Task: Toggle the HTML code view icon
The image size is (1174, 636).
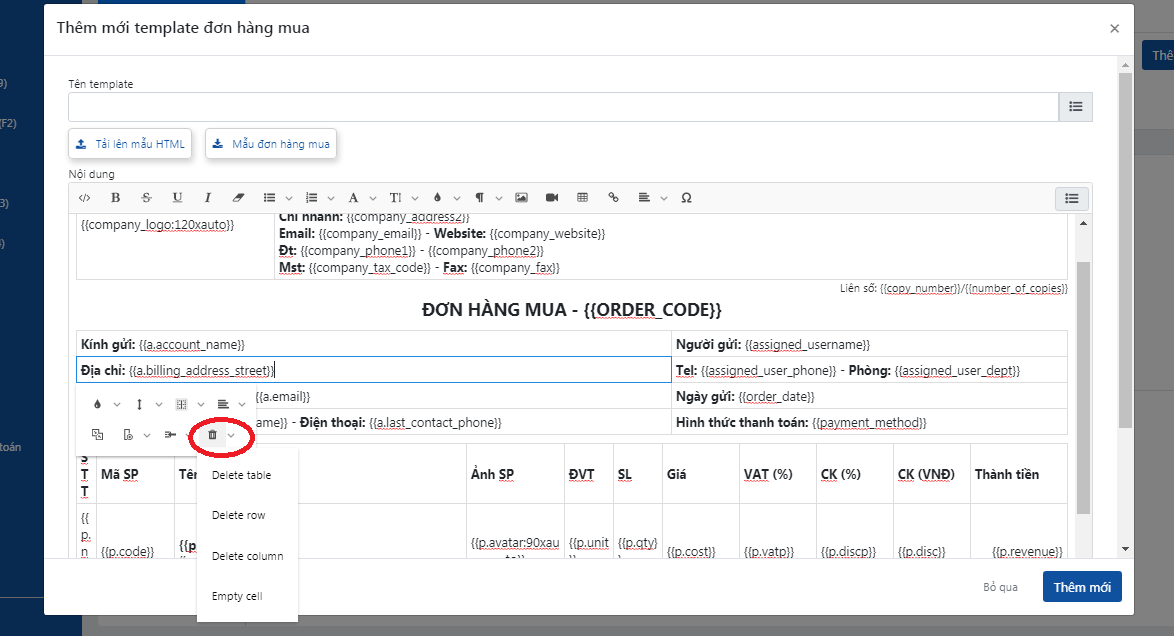Action: [85, 198]
